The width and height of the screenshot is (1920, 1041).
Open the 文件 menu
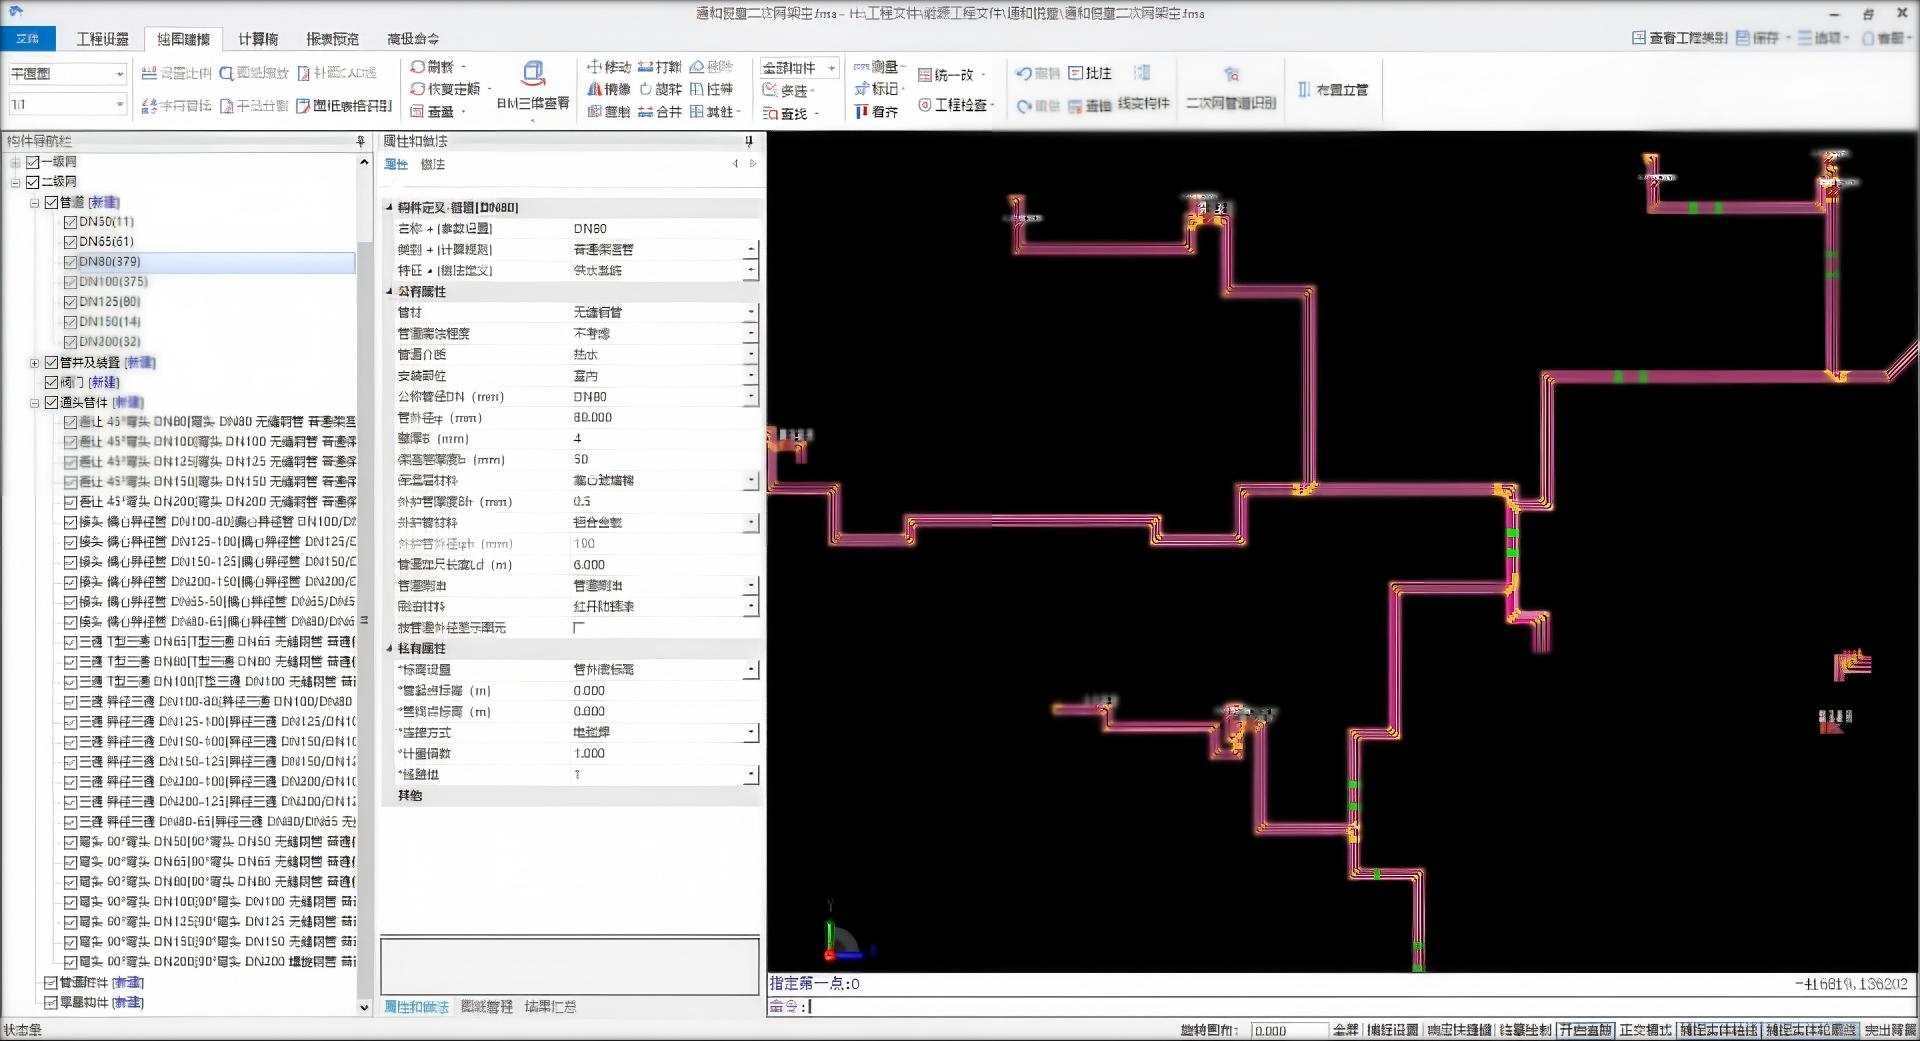[28, 39]
